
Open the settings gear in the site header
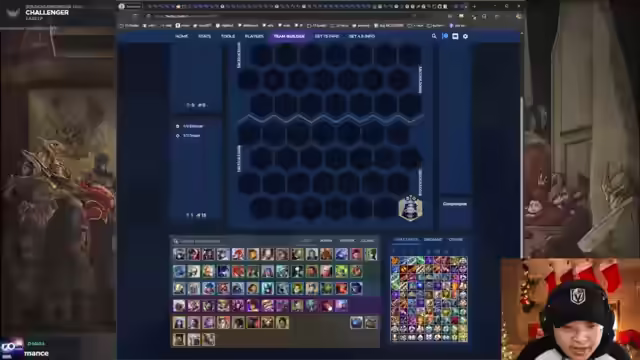[x=465, y=36]
